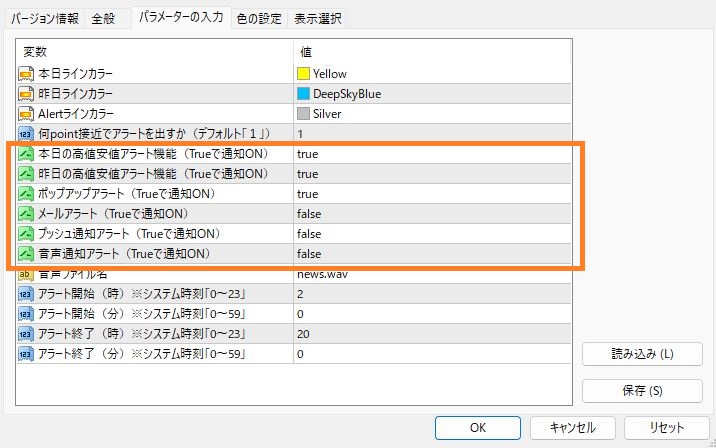Toggle the 音声通知アラート false value

308,254
